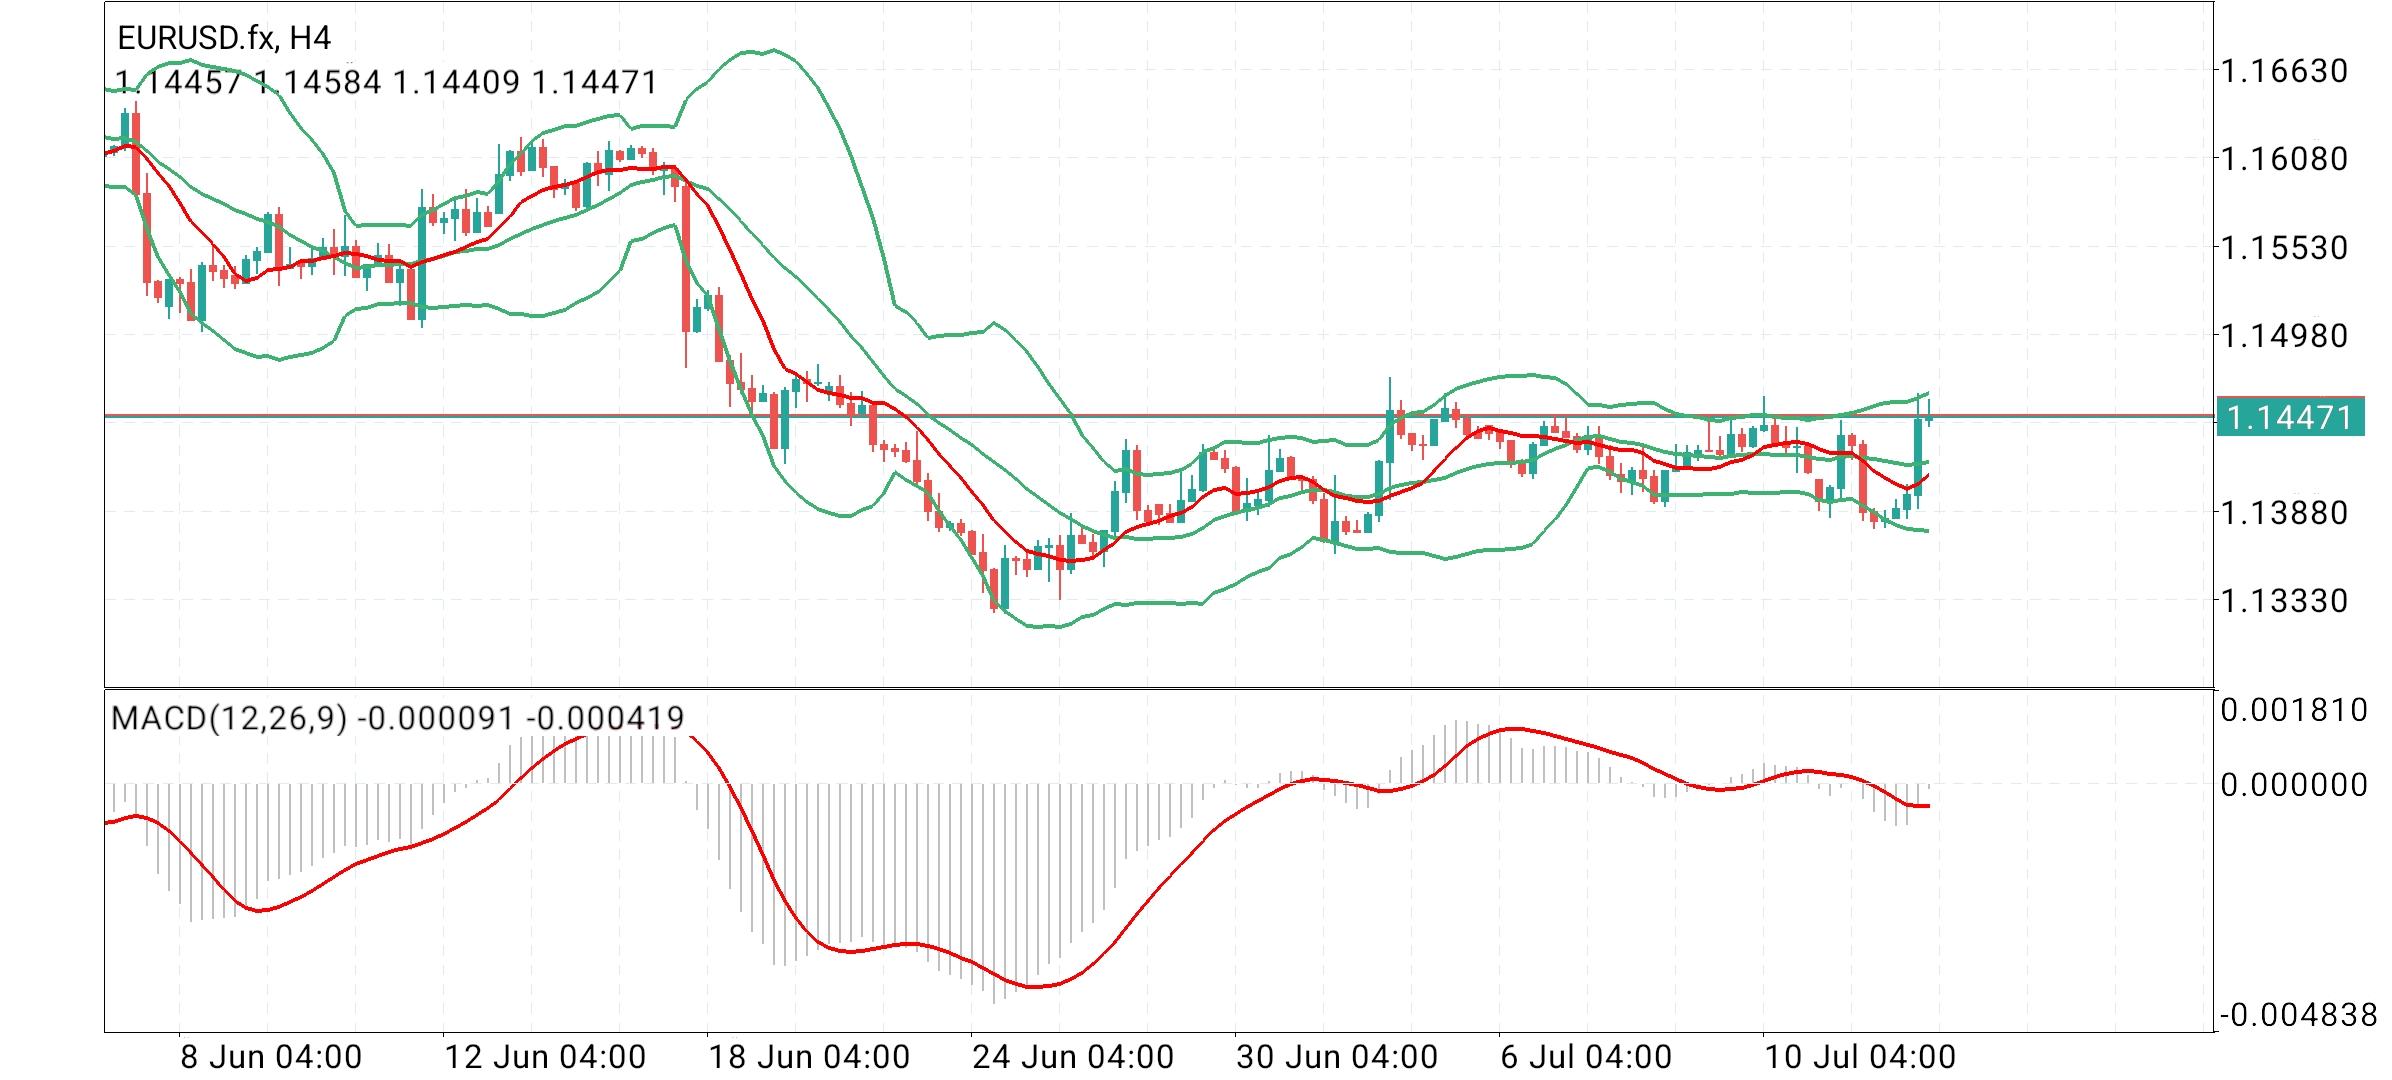Click price axis label 1.14980
The width and height of the screenshot is (2392, 1080).
(2285, 335)
